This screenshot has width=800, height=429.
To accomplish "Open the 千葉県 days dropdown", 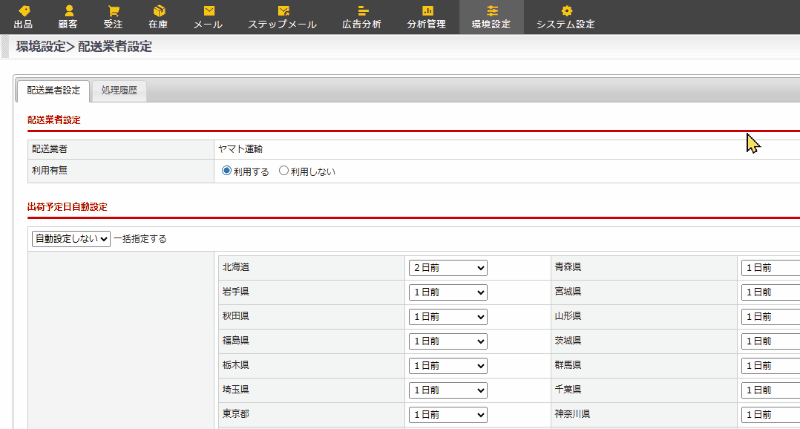I will pyautogui.click(x=770, y=390).
